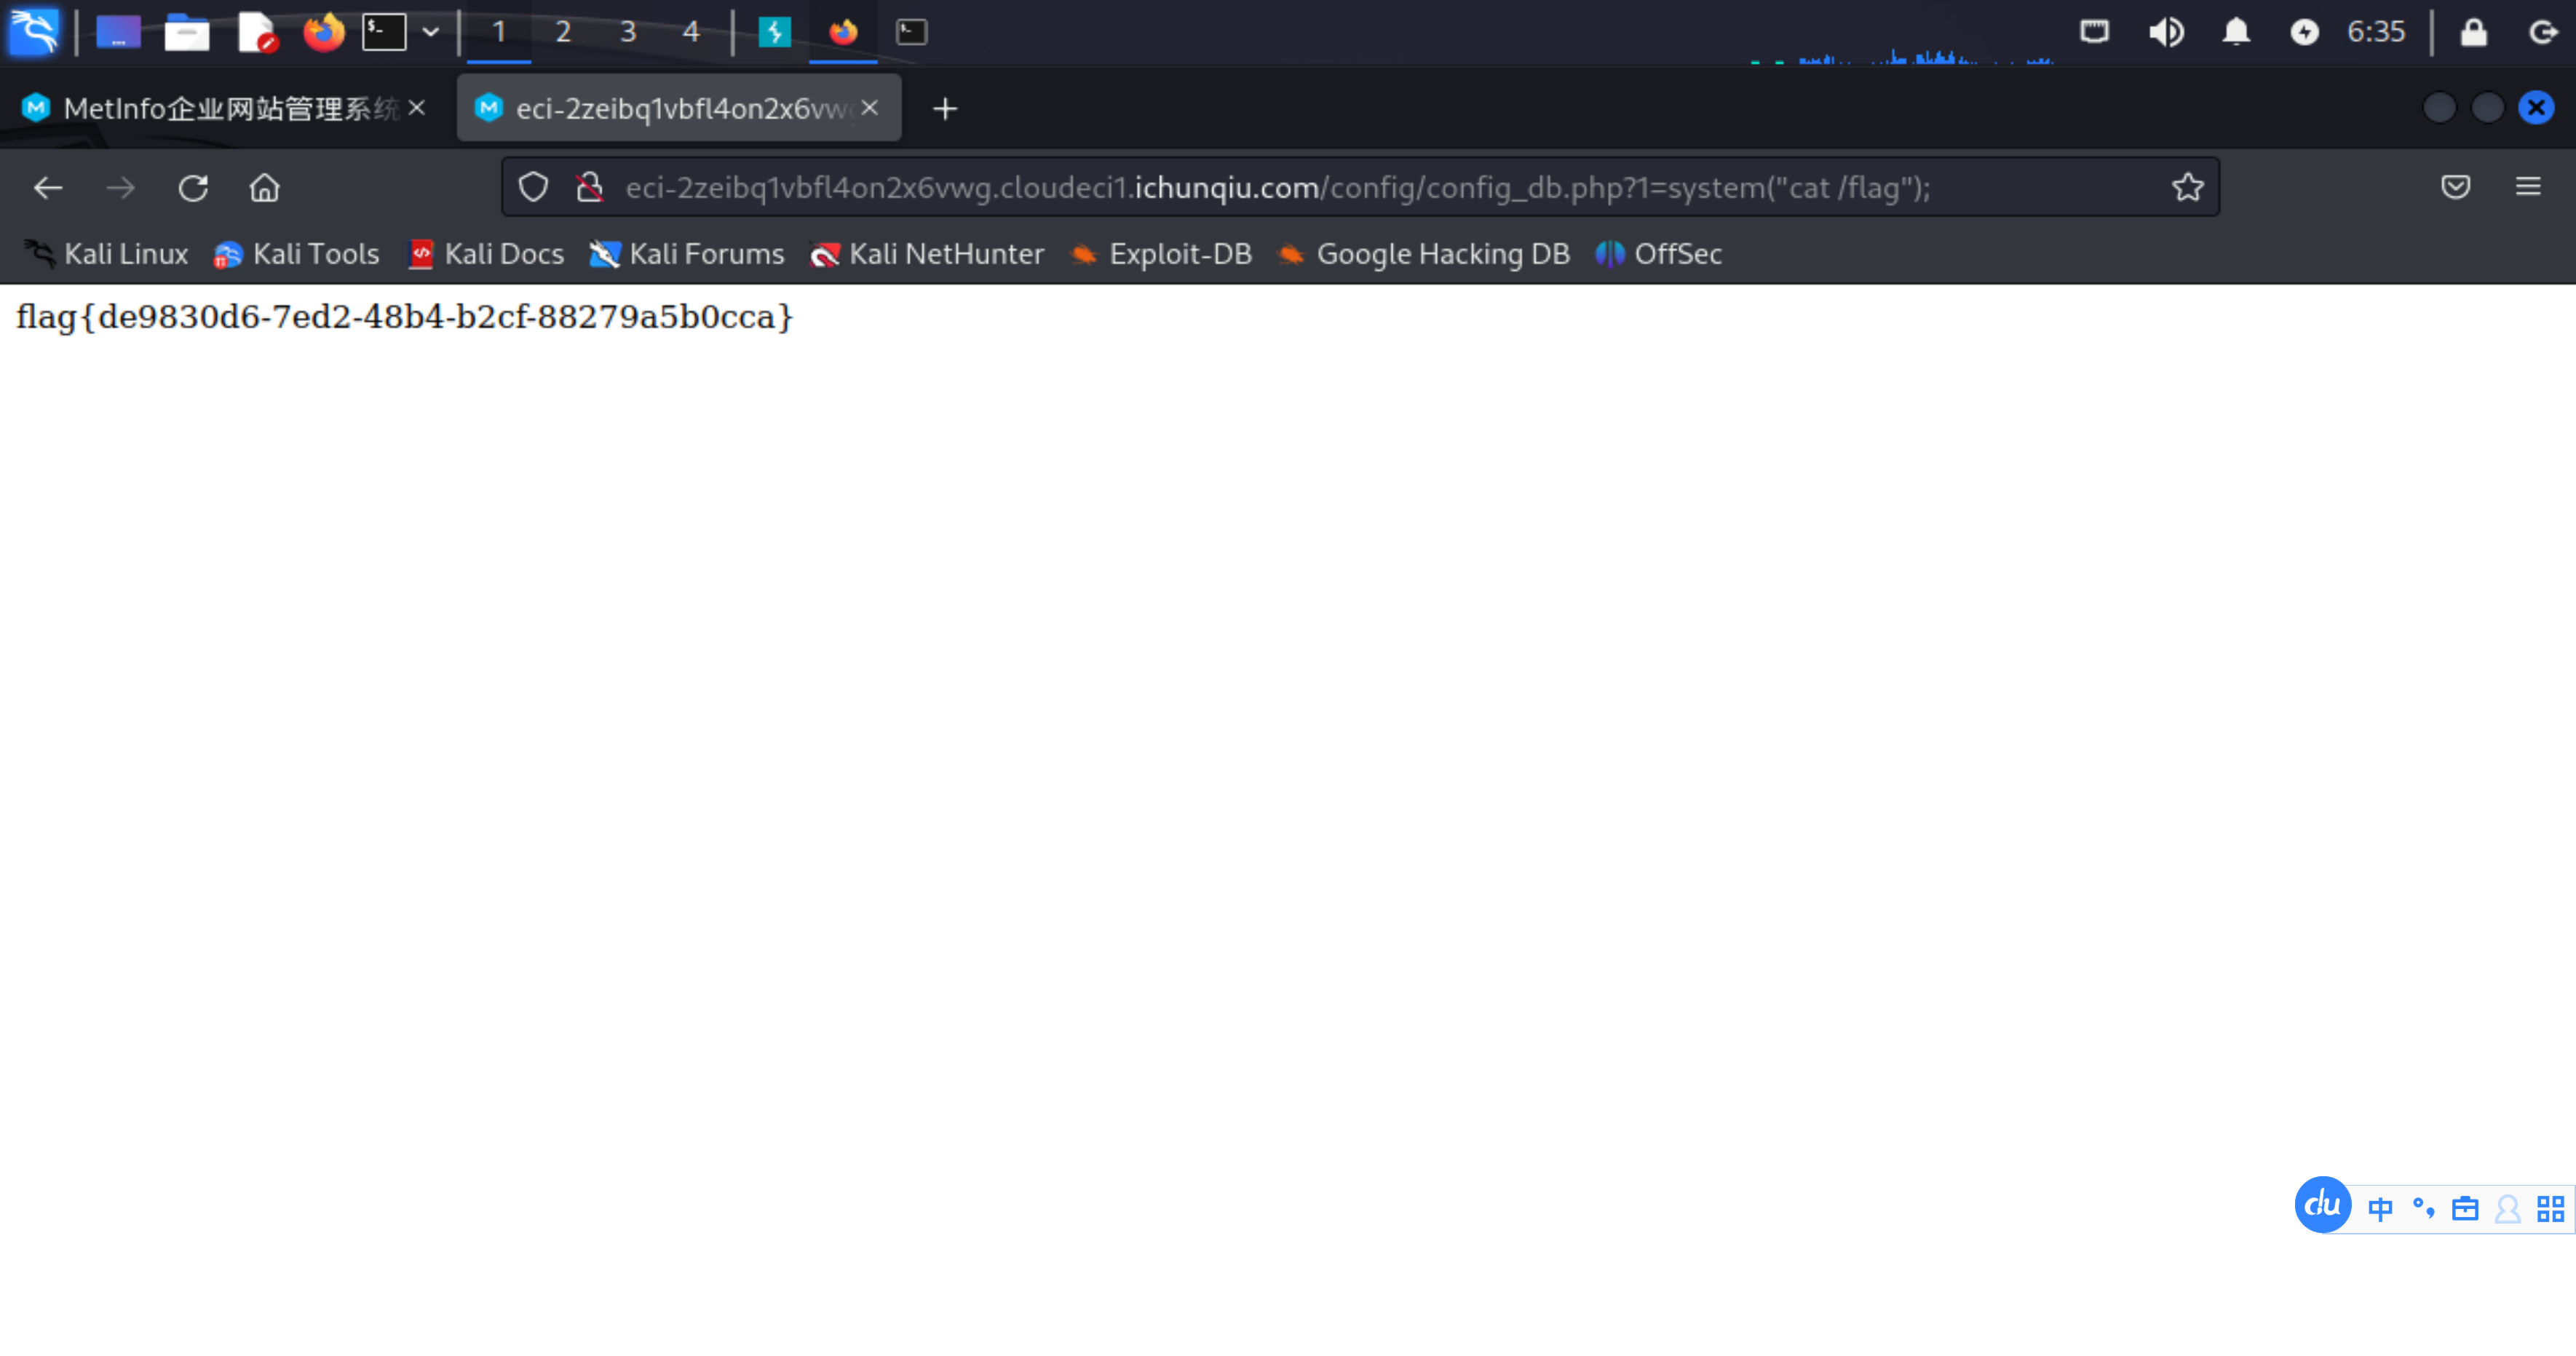Open the Kali Docs bookmark
Screen dimensions: 2576x1356
coord(487,254)
